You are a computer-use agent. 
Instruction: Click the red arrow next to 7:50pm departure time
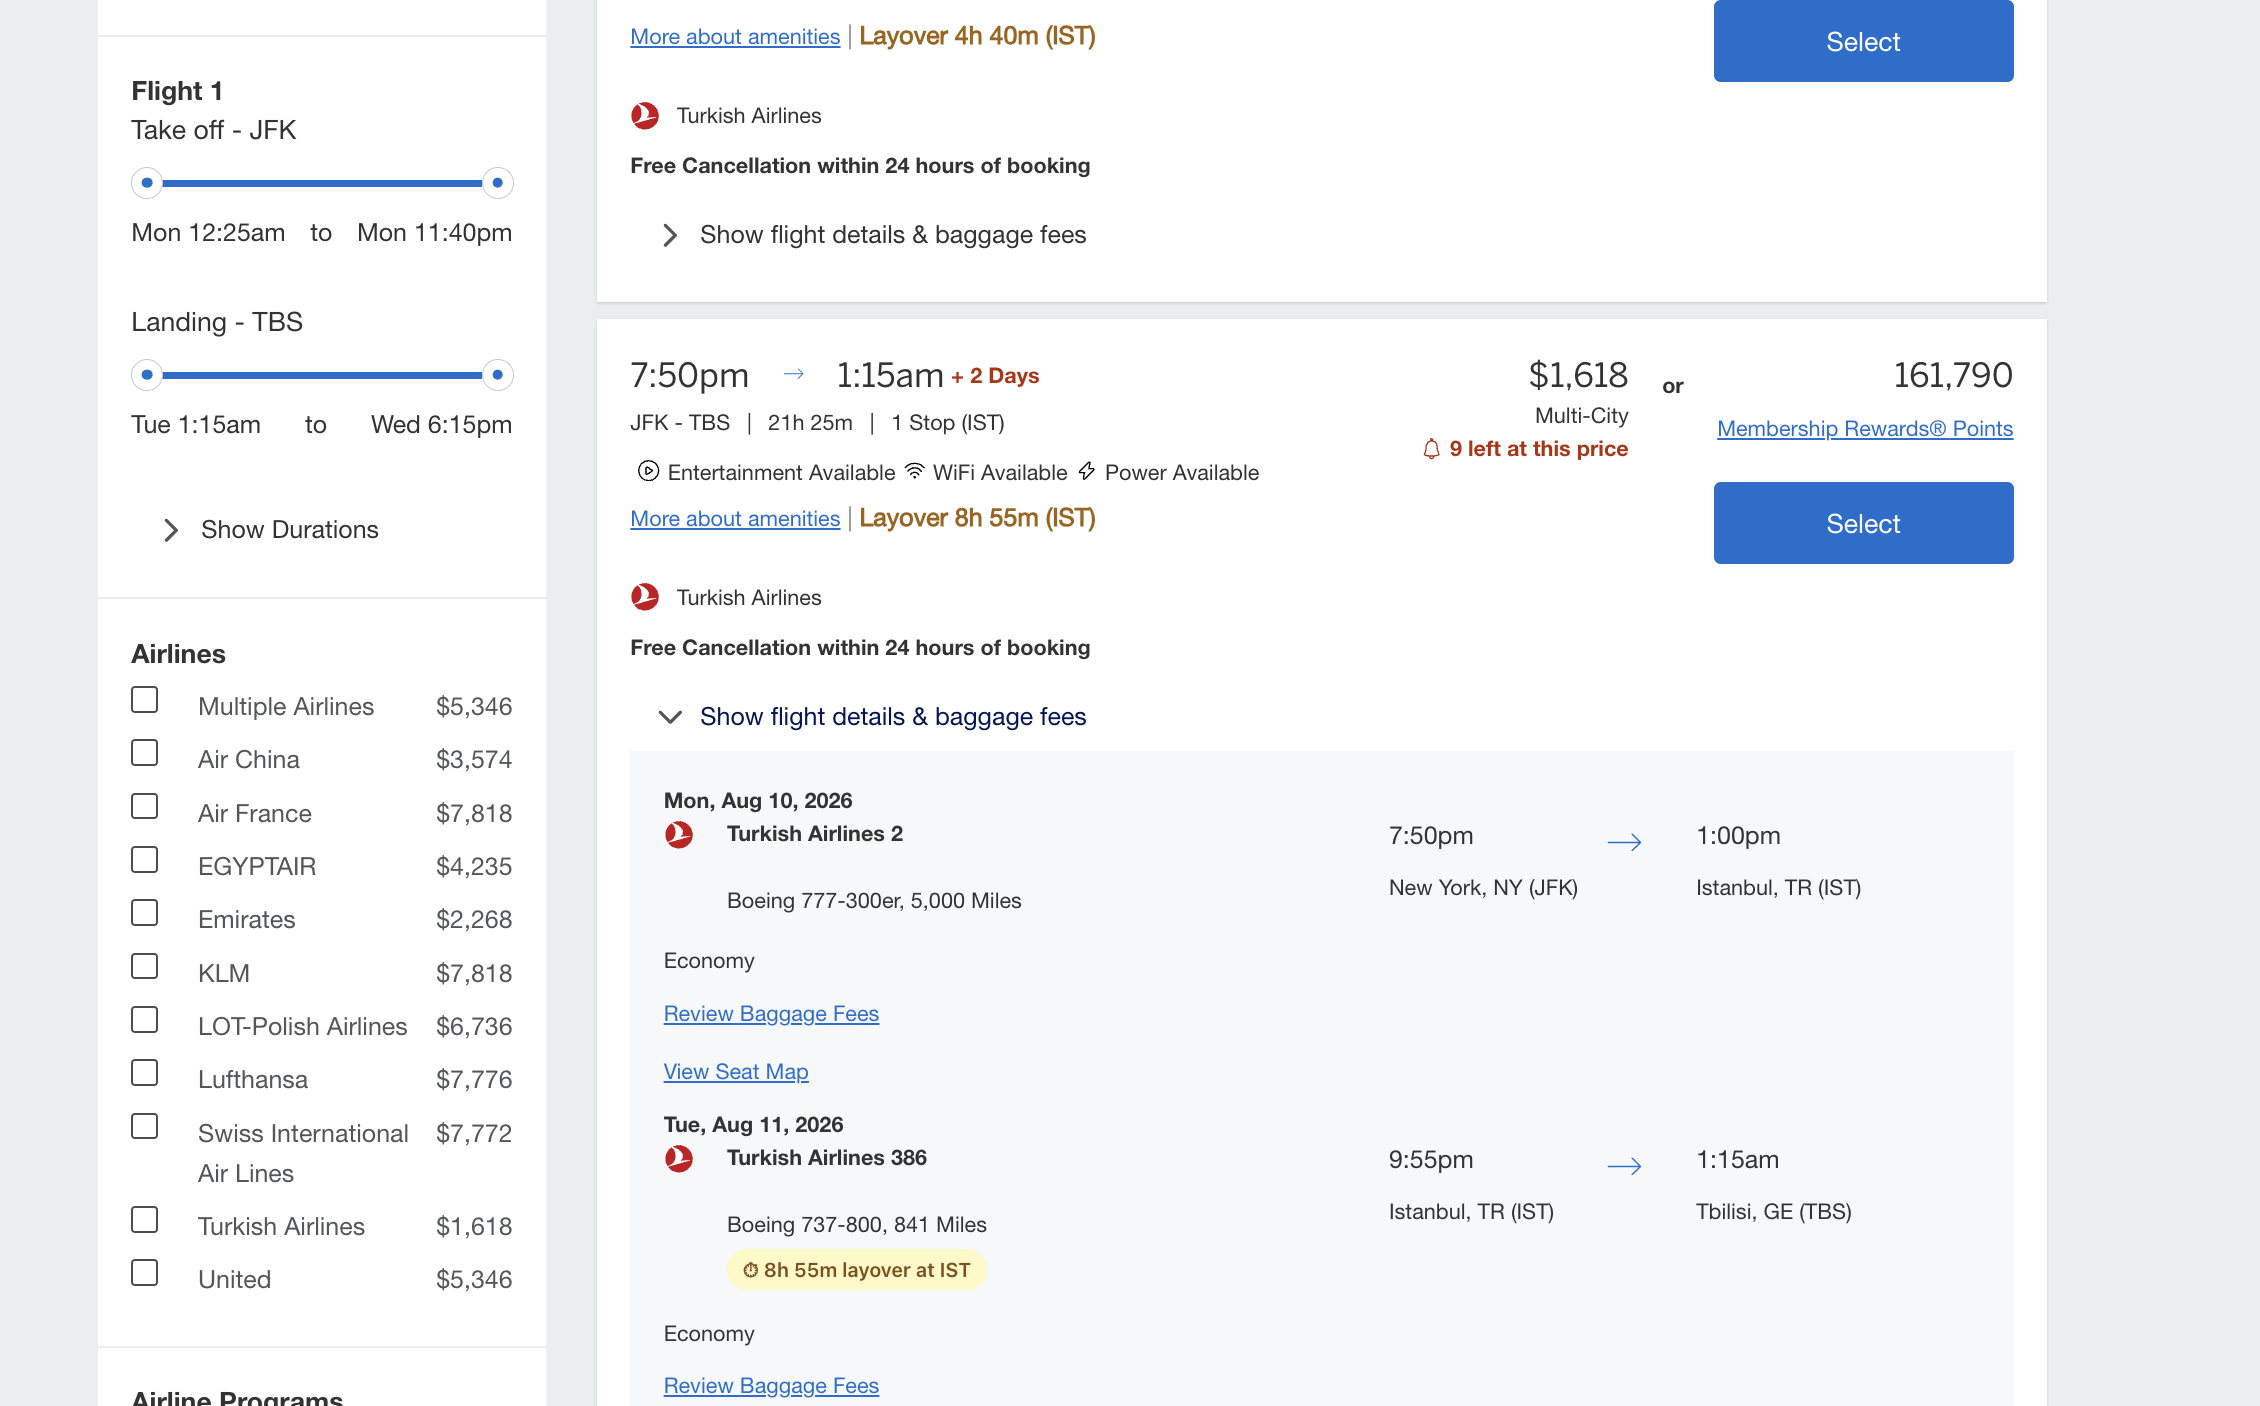(795, 373)
